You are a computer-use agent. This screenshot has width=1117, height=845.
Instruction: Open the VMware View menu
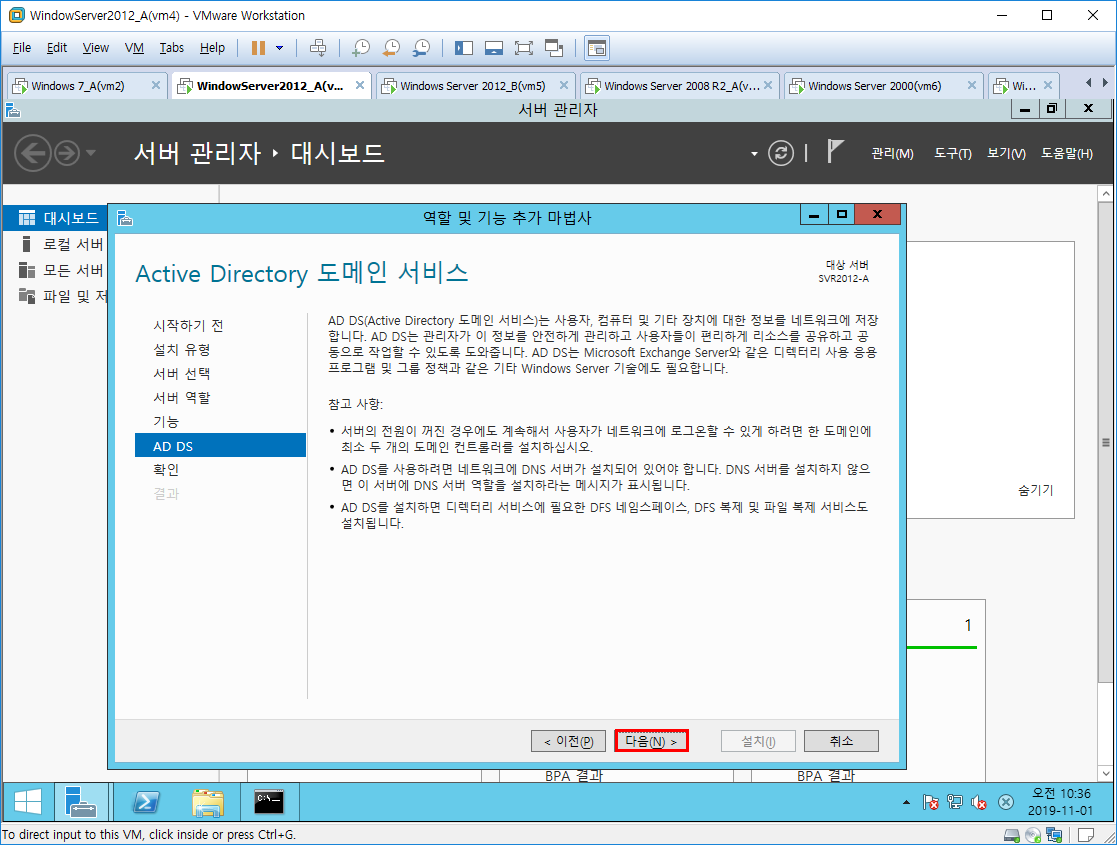point(95,48)
